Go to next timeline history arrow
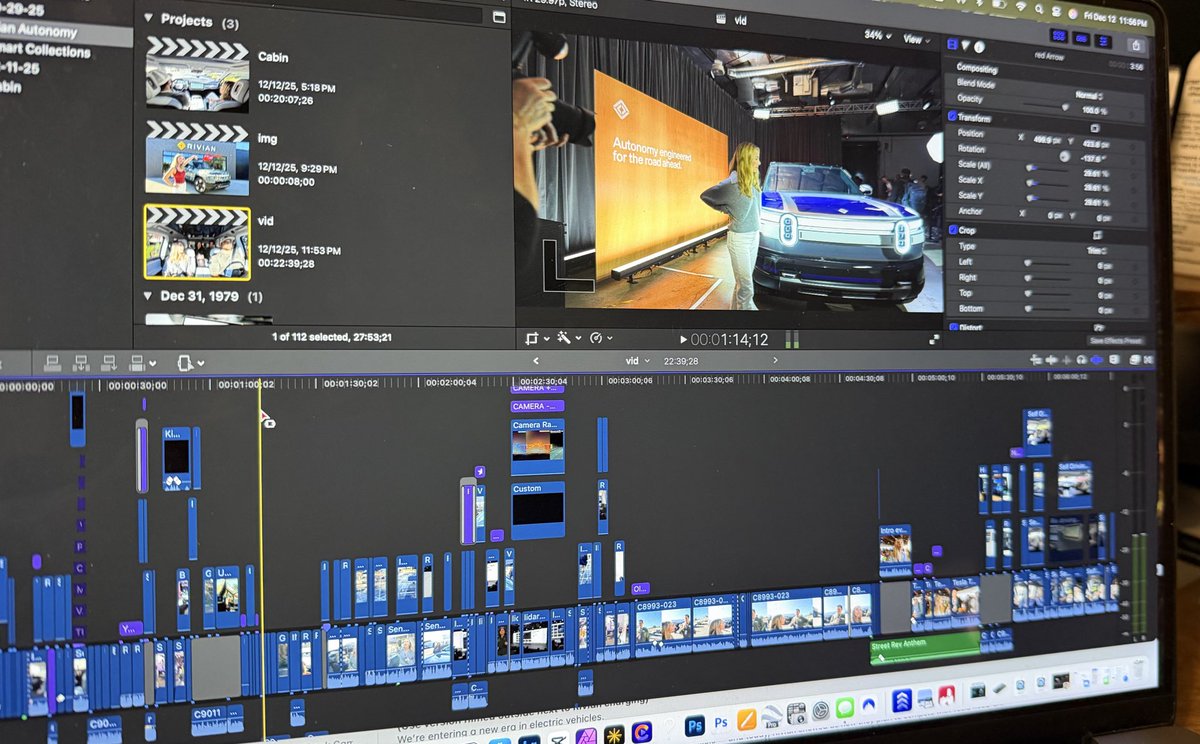 point(775,360)
